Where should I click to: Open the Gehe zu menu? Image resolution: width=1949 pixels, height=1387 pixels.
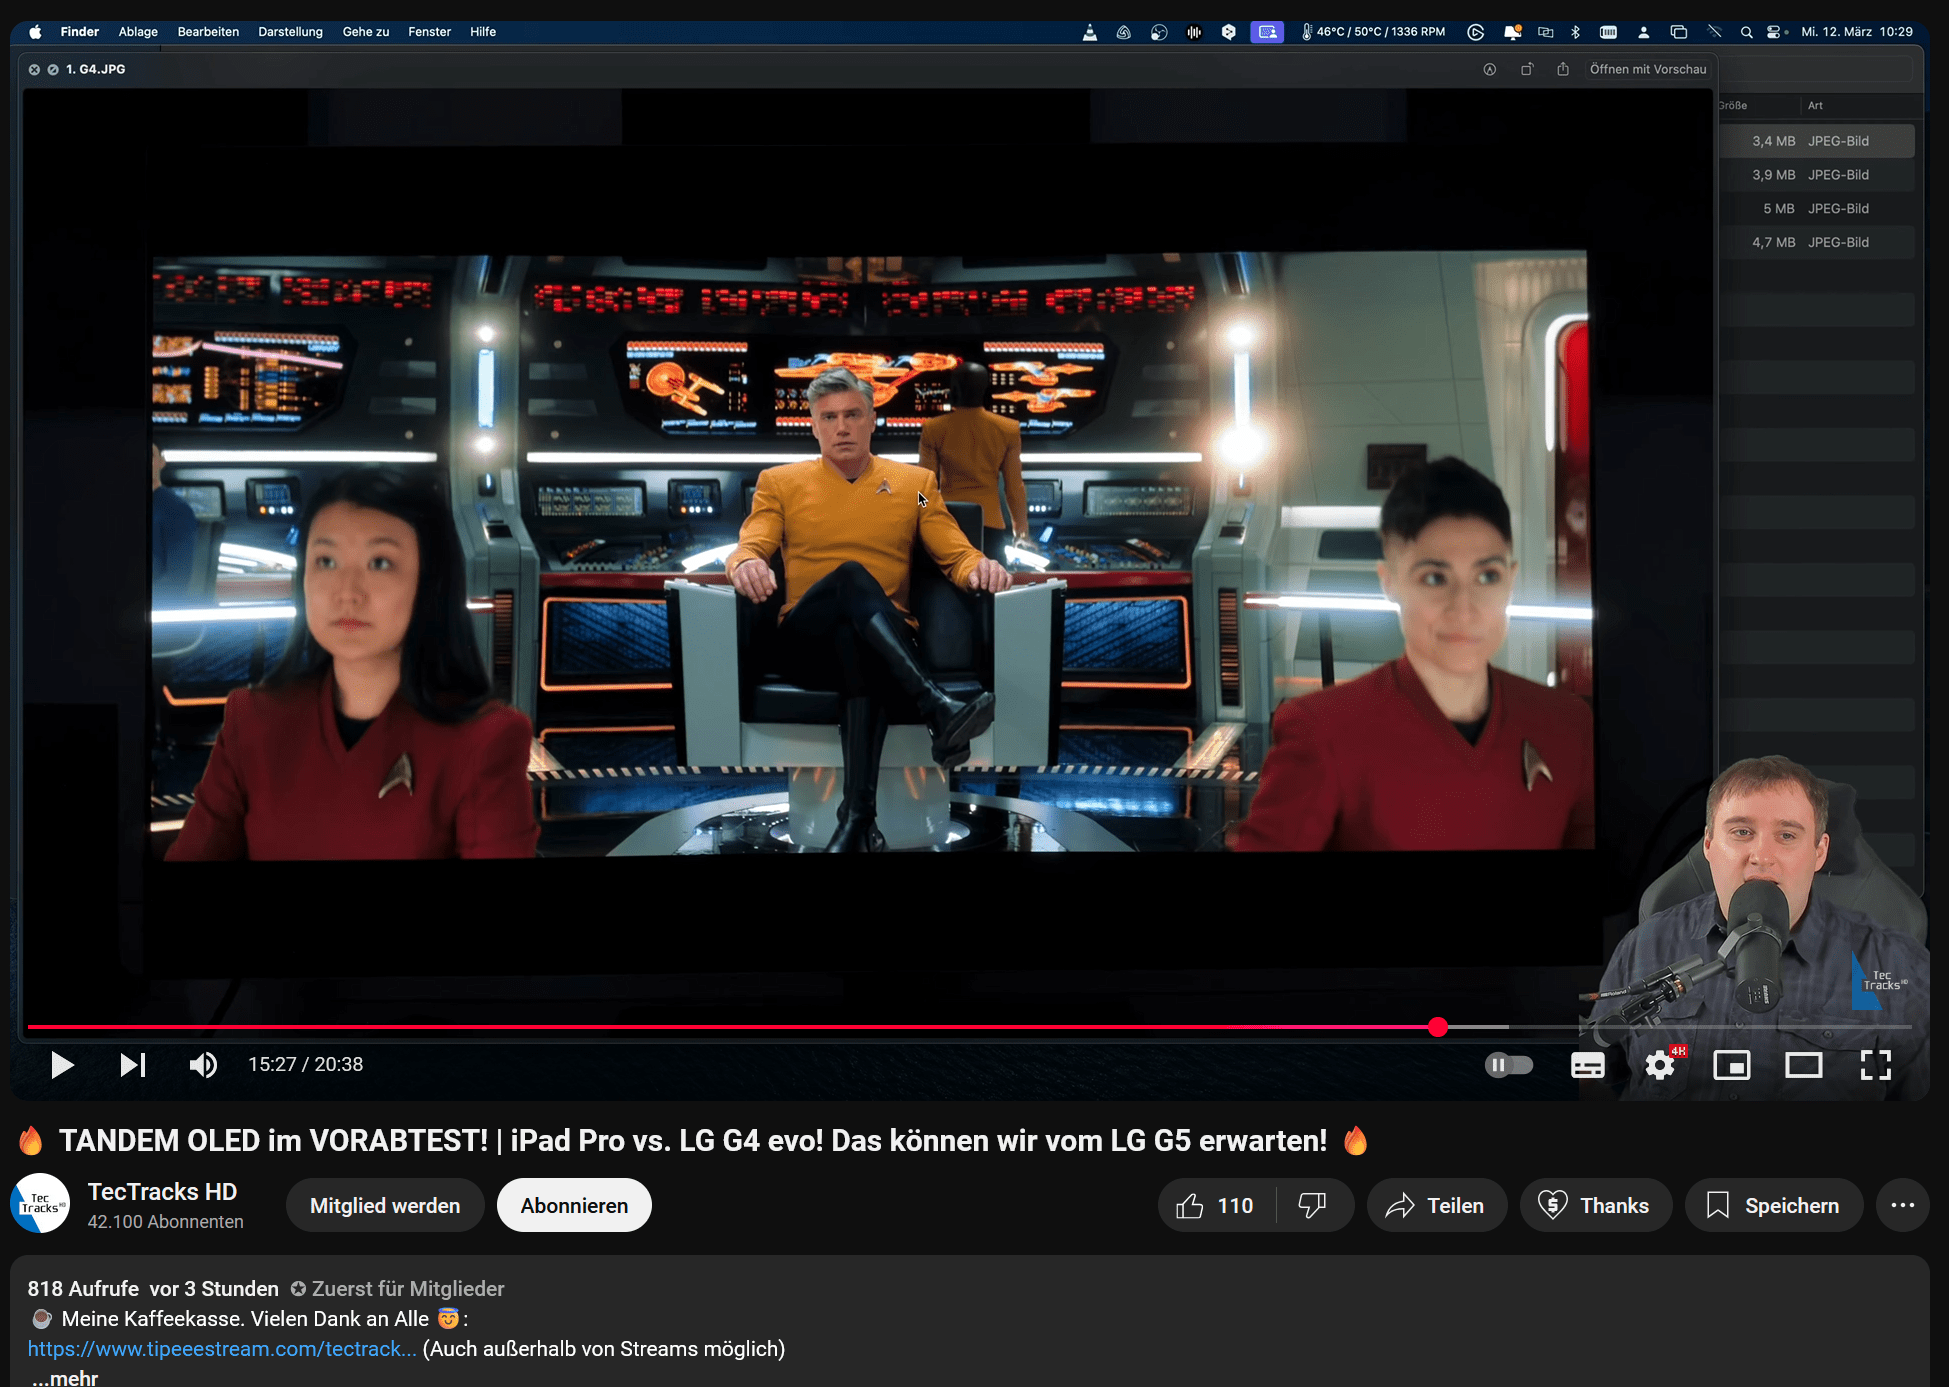click(x=365, y=32)
